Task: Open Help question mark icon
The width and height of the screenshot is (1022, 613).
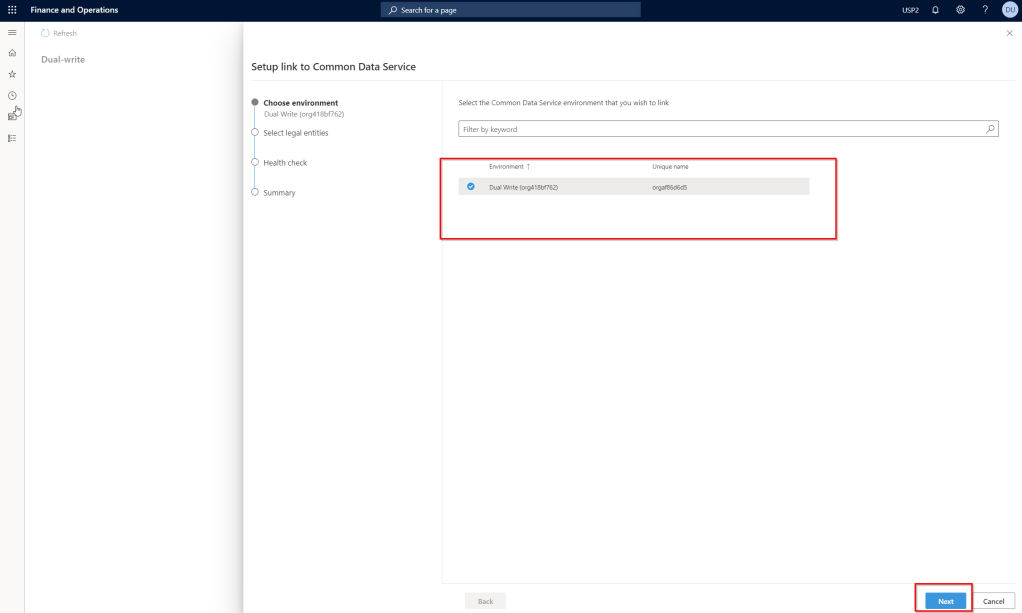Action: [985, 10]
